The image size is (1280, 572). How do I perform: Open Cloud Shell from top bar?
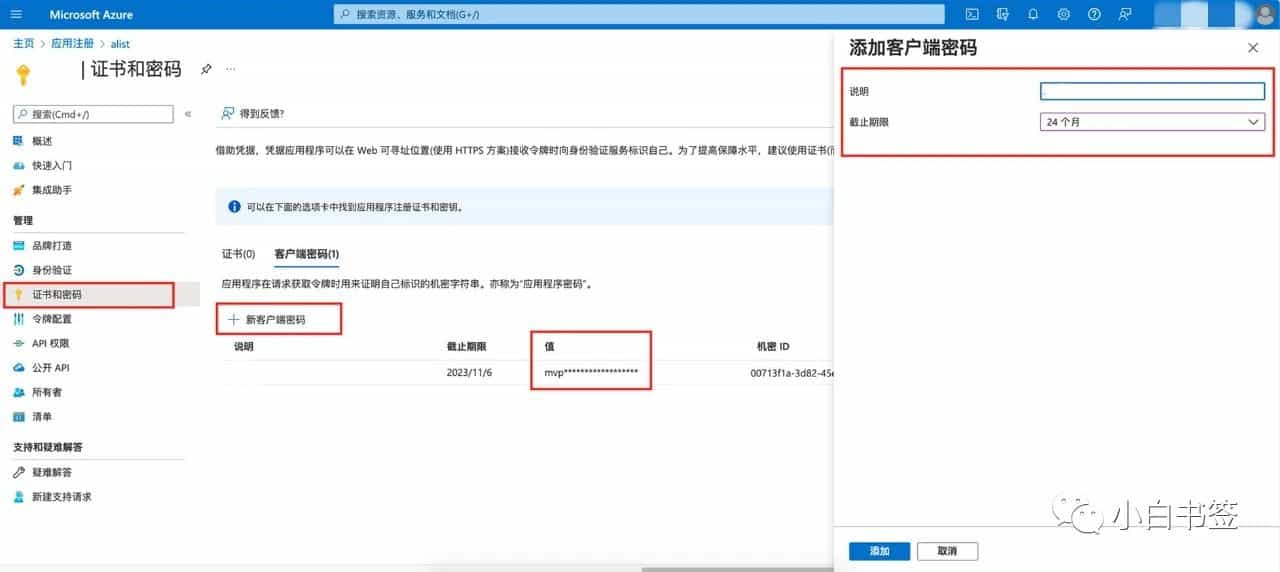click(x=972, y=14)
